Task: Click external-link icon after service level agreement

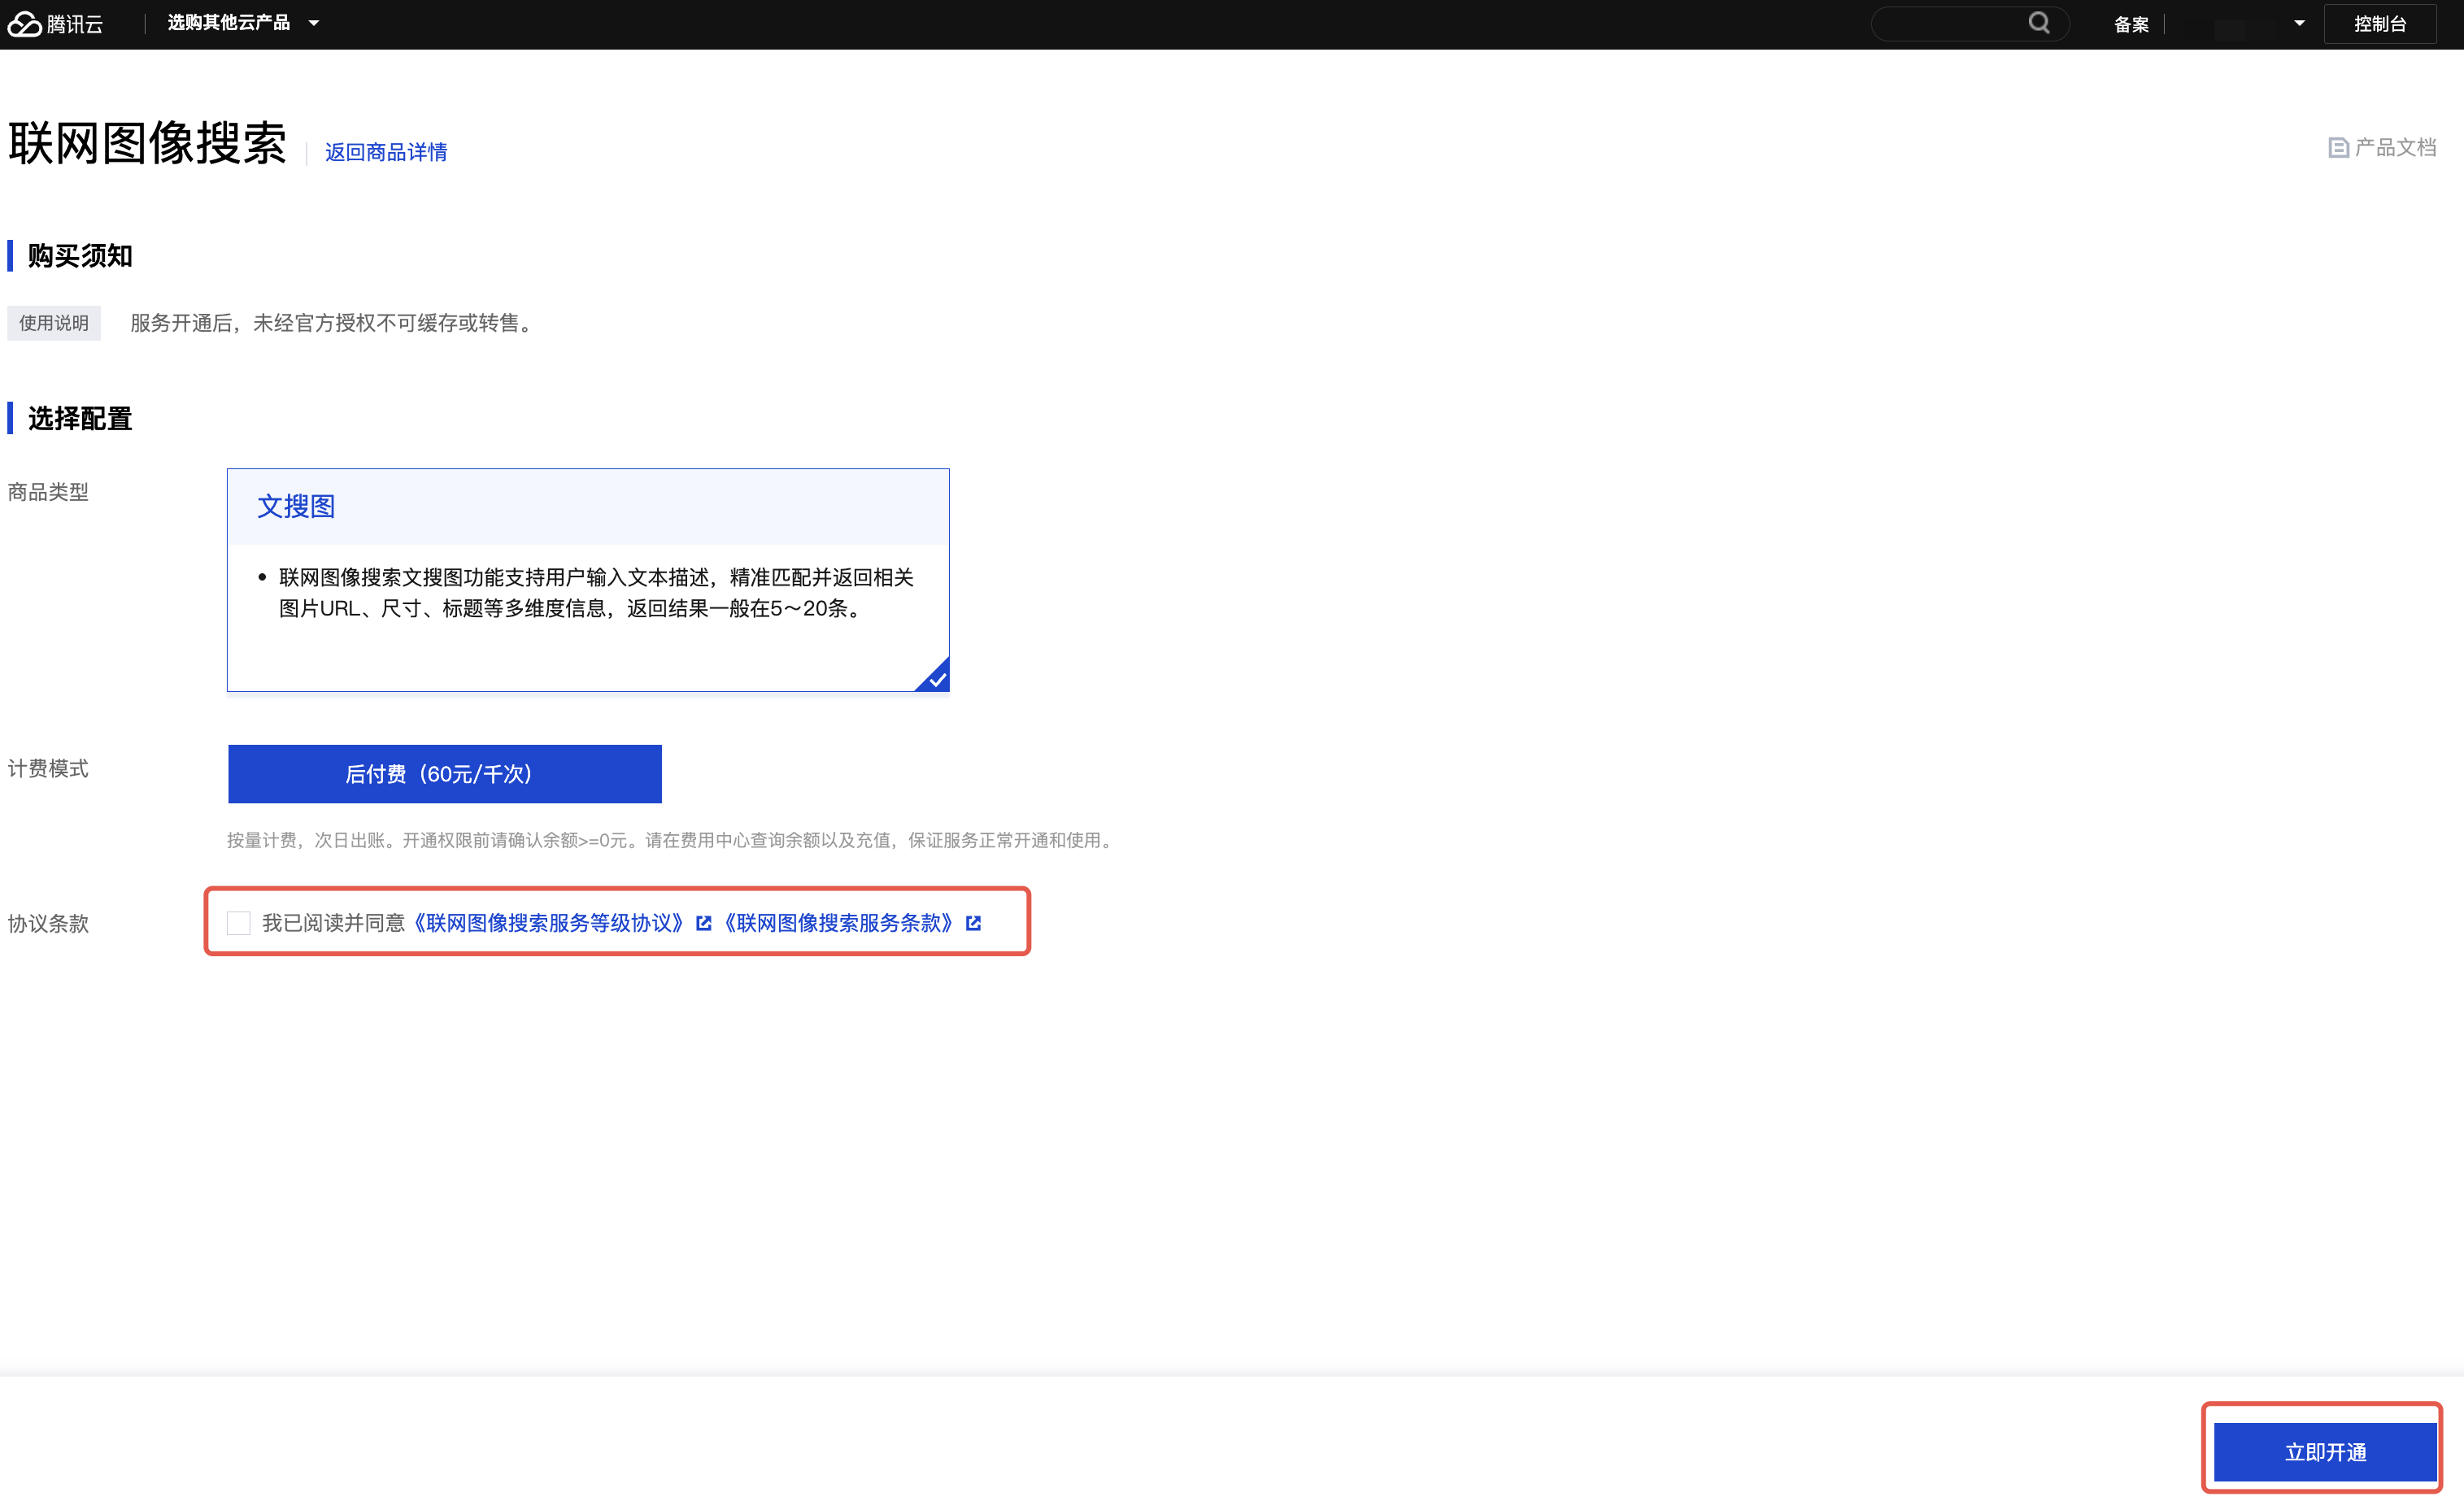Action: pyautogui.click(x=704, y=923)
